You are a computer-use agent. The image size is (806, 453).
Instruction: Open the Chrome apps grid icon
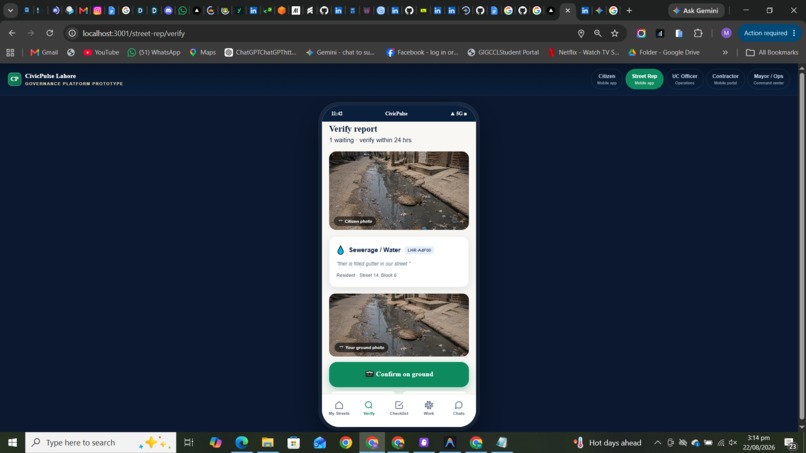pyautogui.click(x=10, y=52)
